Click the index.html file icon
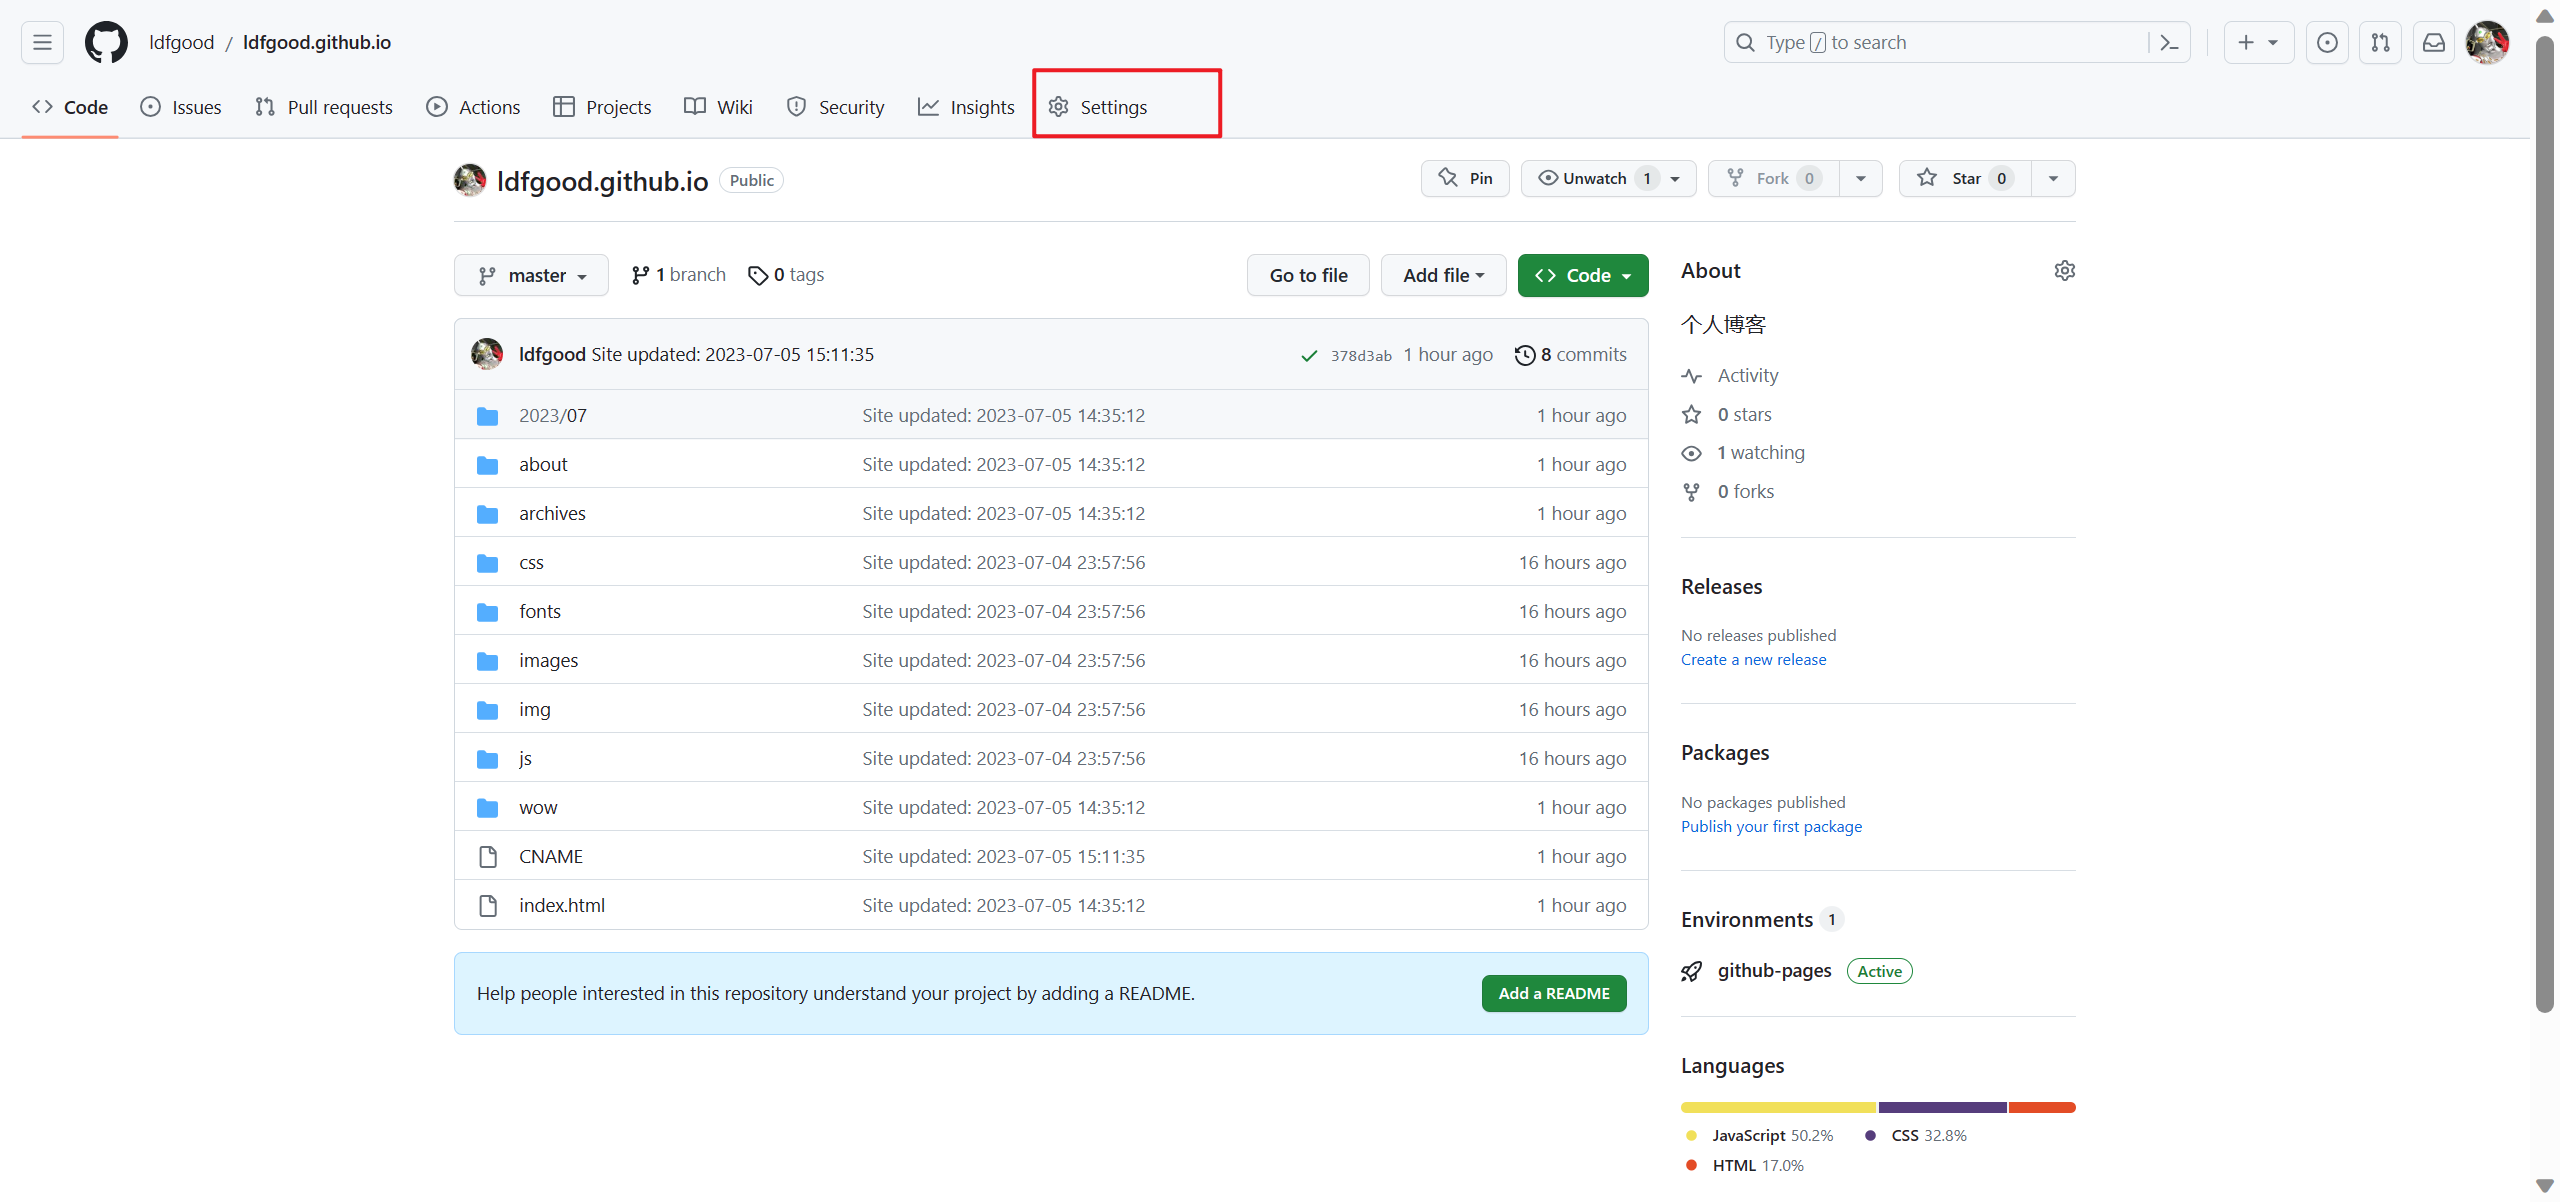The image size is (2560, 1202). (x=487, y=906)
